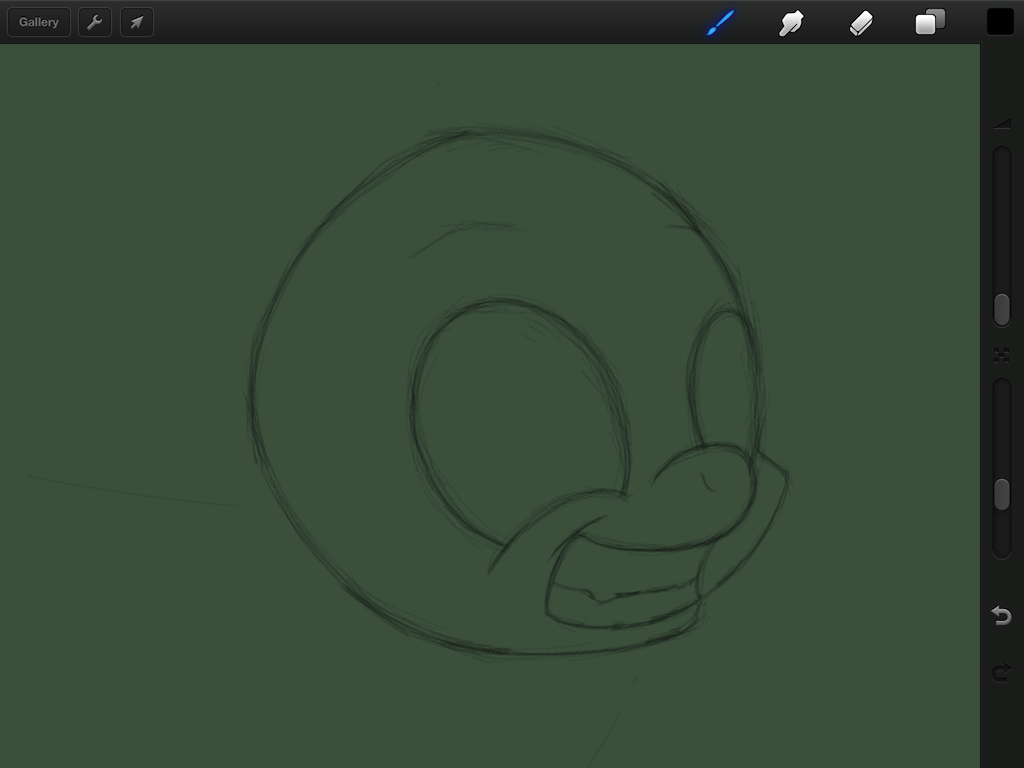Select the Eraser tool
Image resolution: width=1024 pixels, height=768 pixels.
tap(861, 22)
